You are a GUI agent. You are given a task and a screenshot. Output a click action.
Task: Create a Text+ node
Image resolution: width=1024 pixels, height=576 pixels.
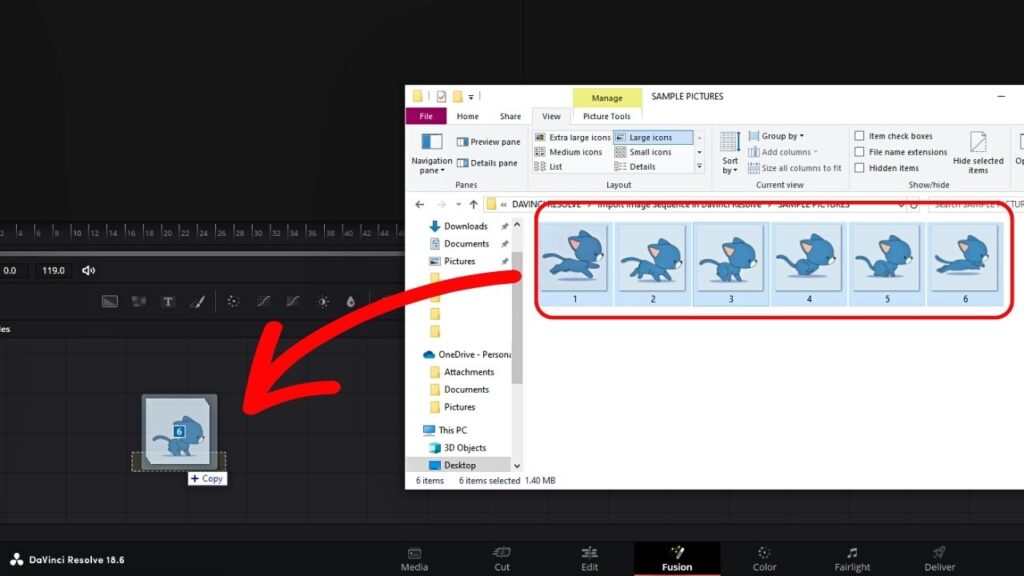167,300
